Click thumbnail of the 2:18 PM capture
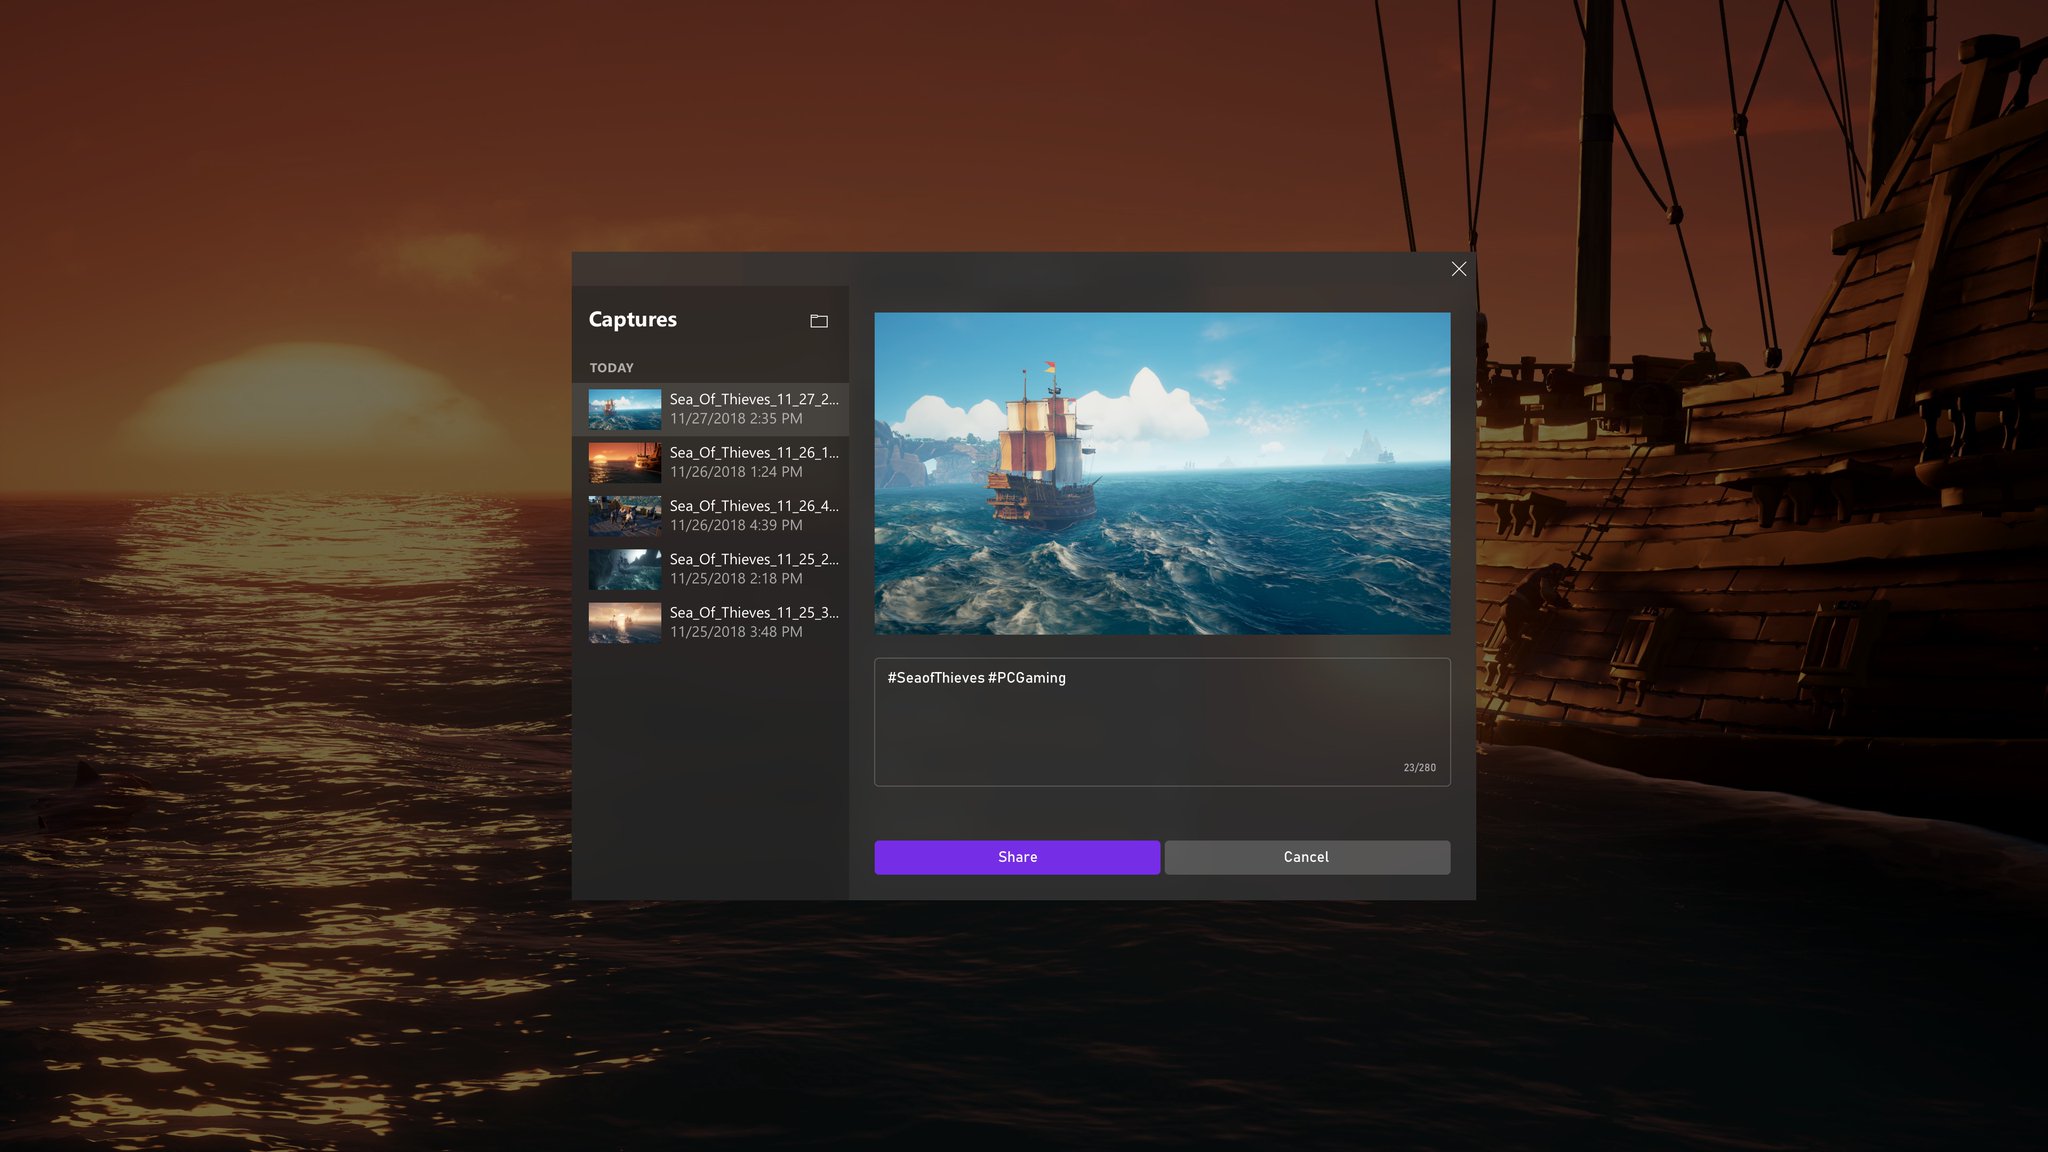Screen dimensions: 2048x1152 (624, 569)
